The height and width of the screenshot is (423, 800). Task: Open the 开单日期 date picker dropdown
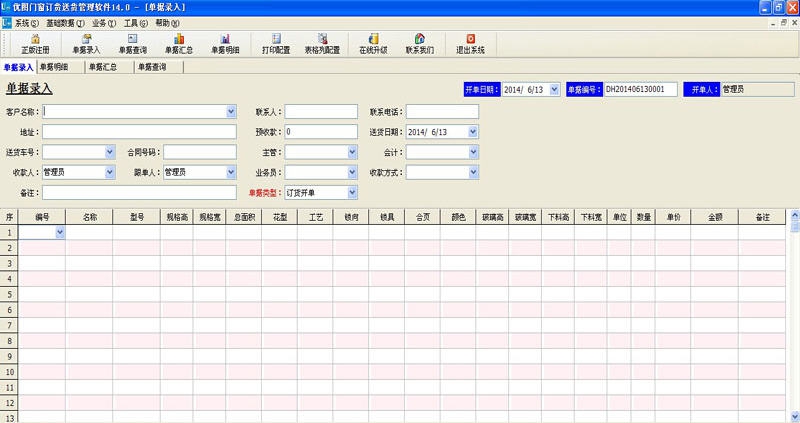point(552,90)
